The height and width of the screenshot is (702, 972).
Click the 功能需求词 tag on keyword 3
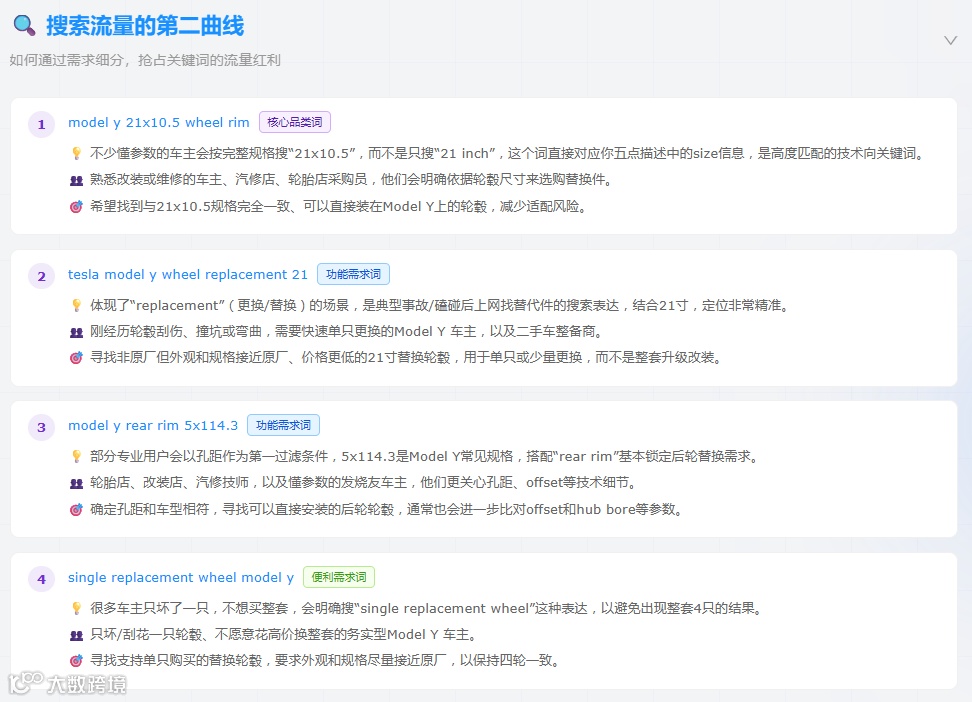click(x=283, y=425)
